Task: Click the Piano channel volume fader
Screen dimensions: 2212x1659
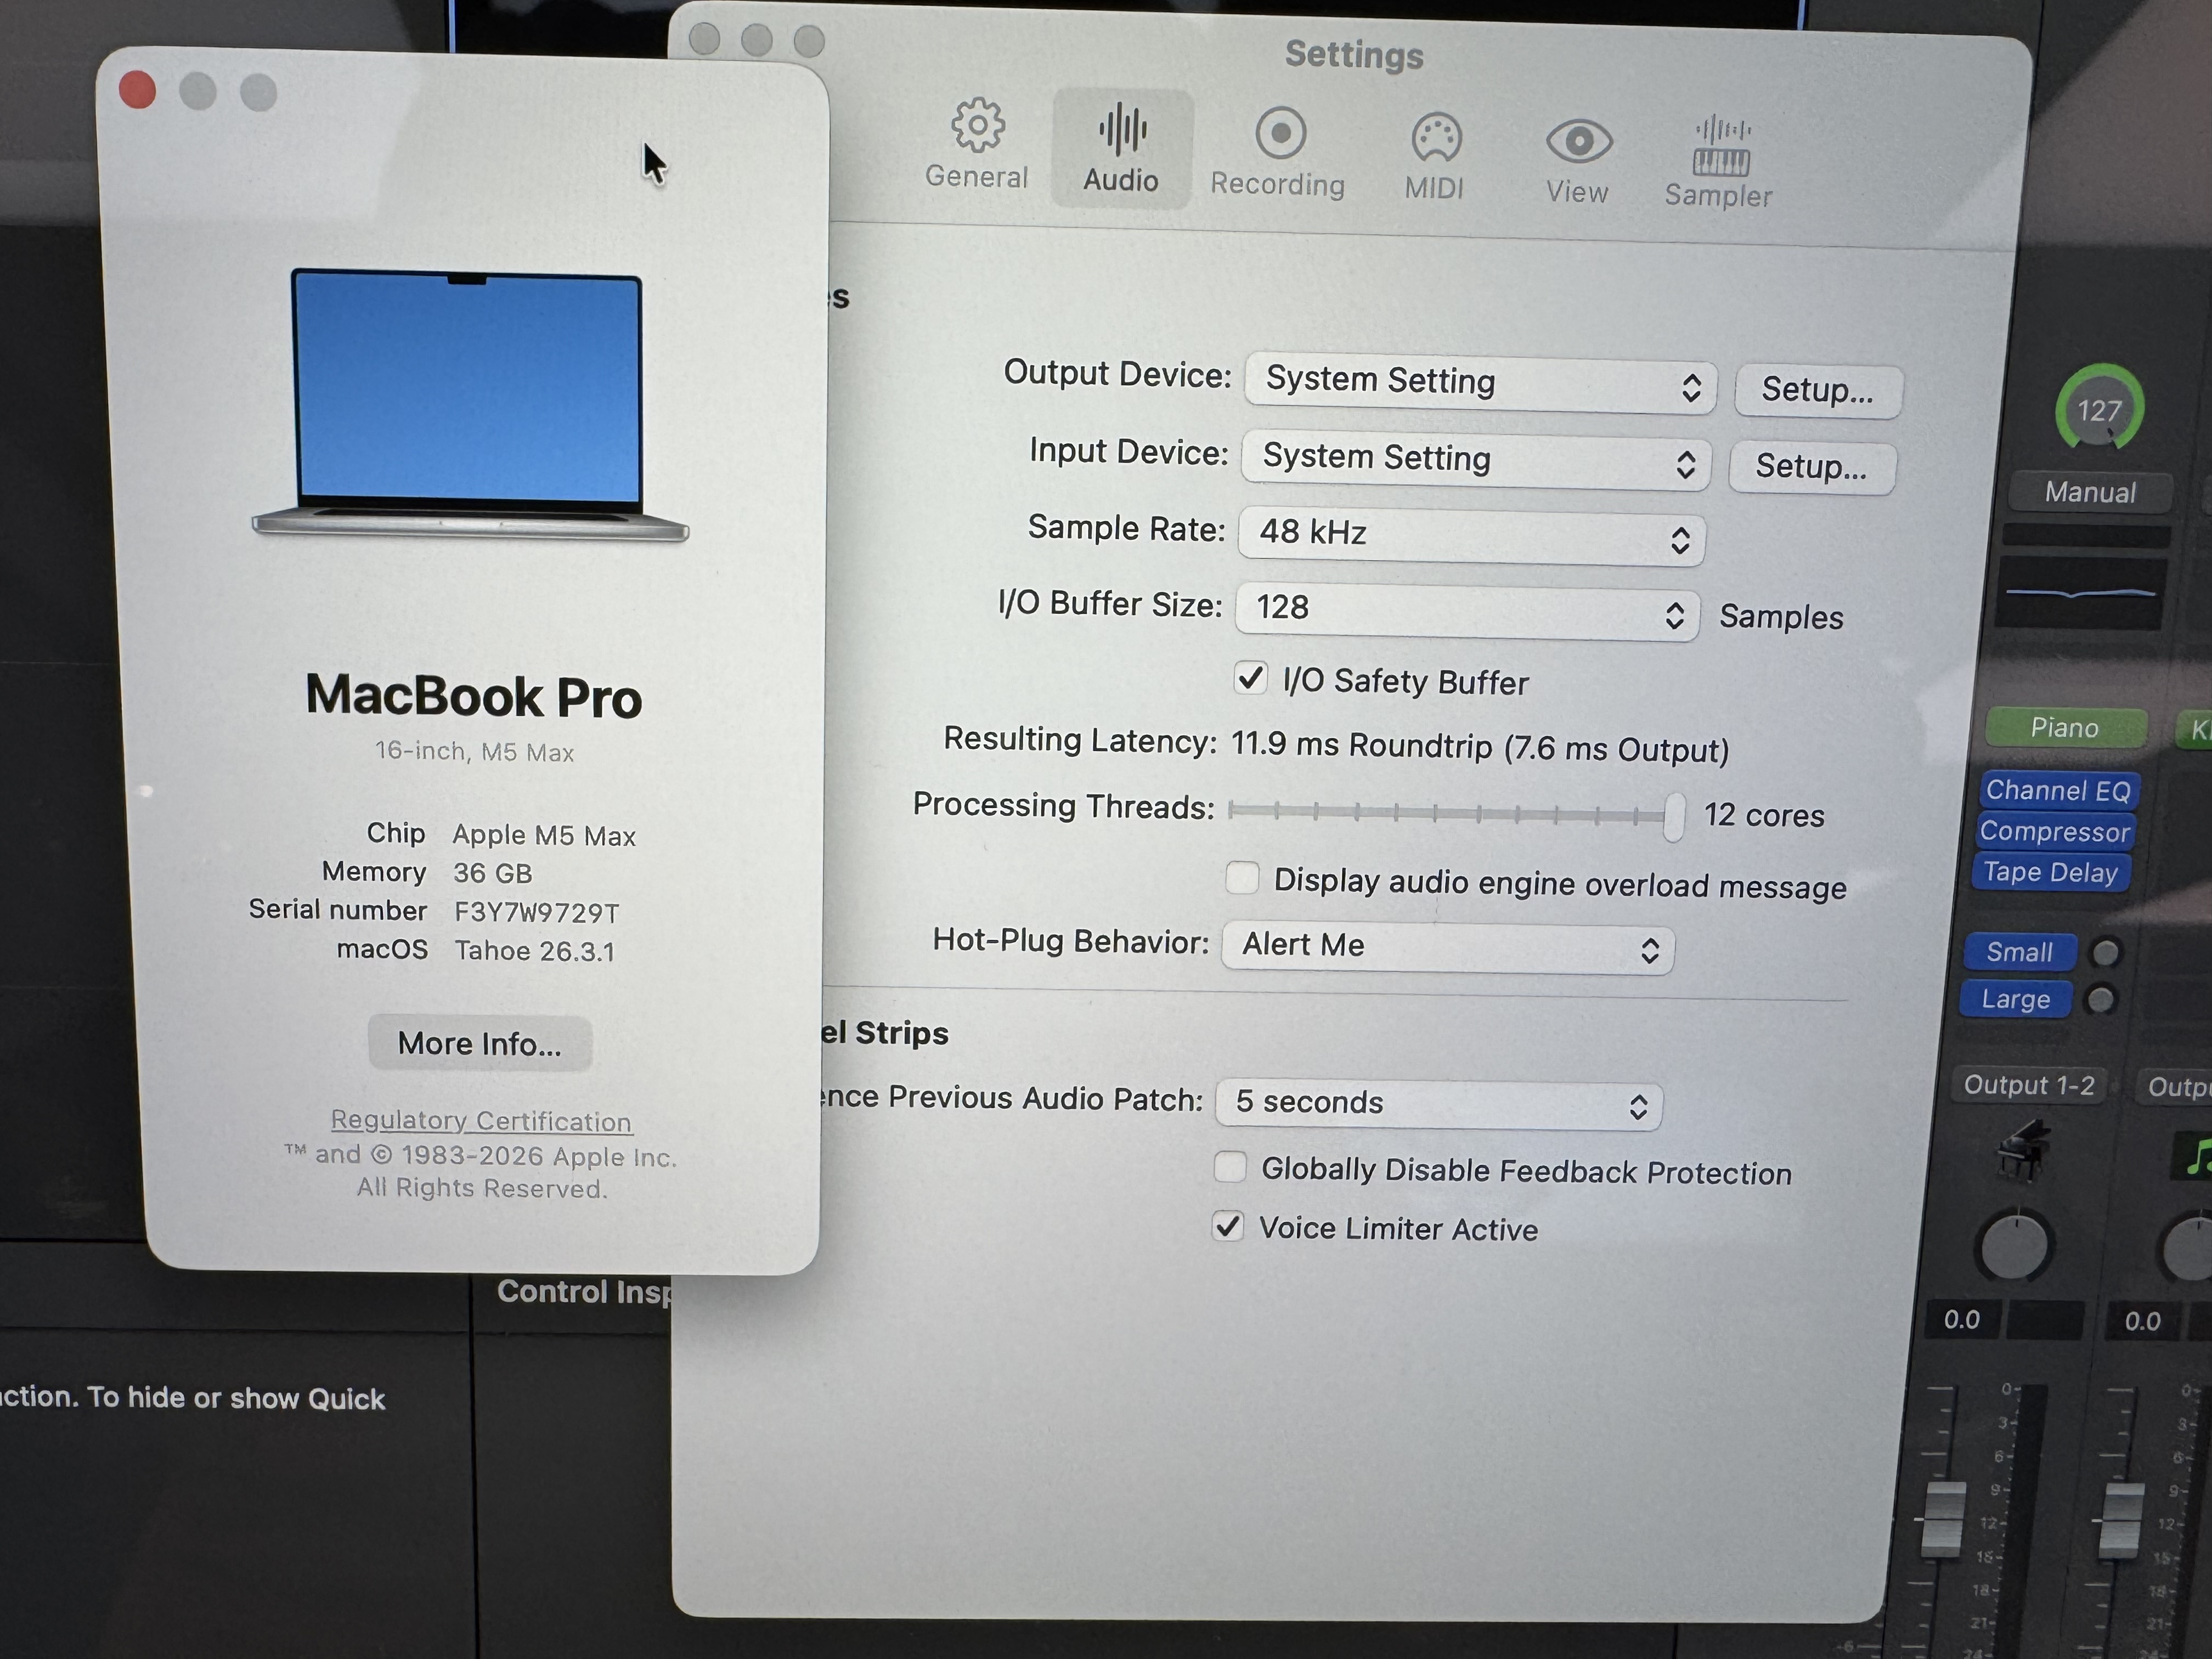Action: [x=1944, y=1520]
